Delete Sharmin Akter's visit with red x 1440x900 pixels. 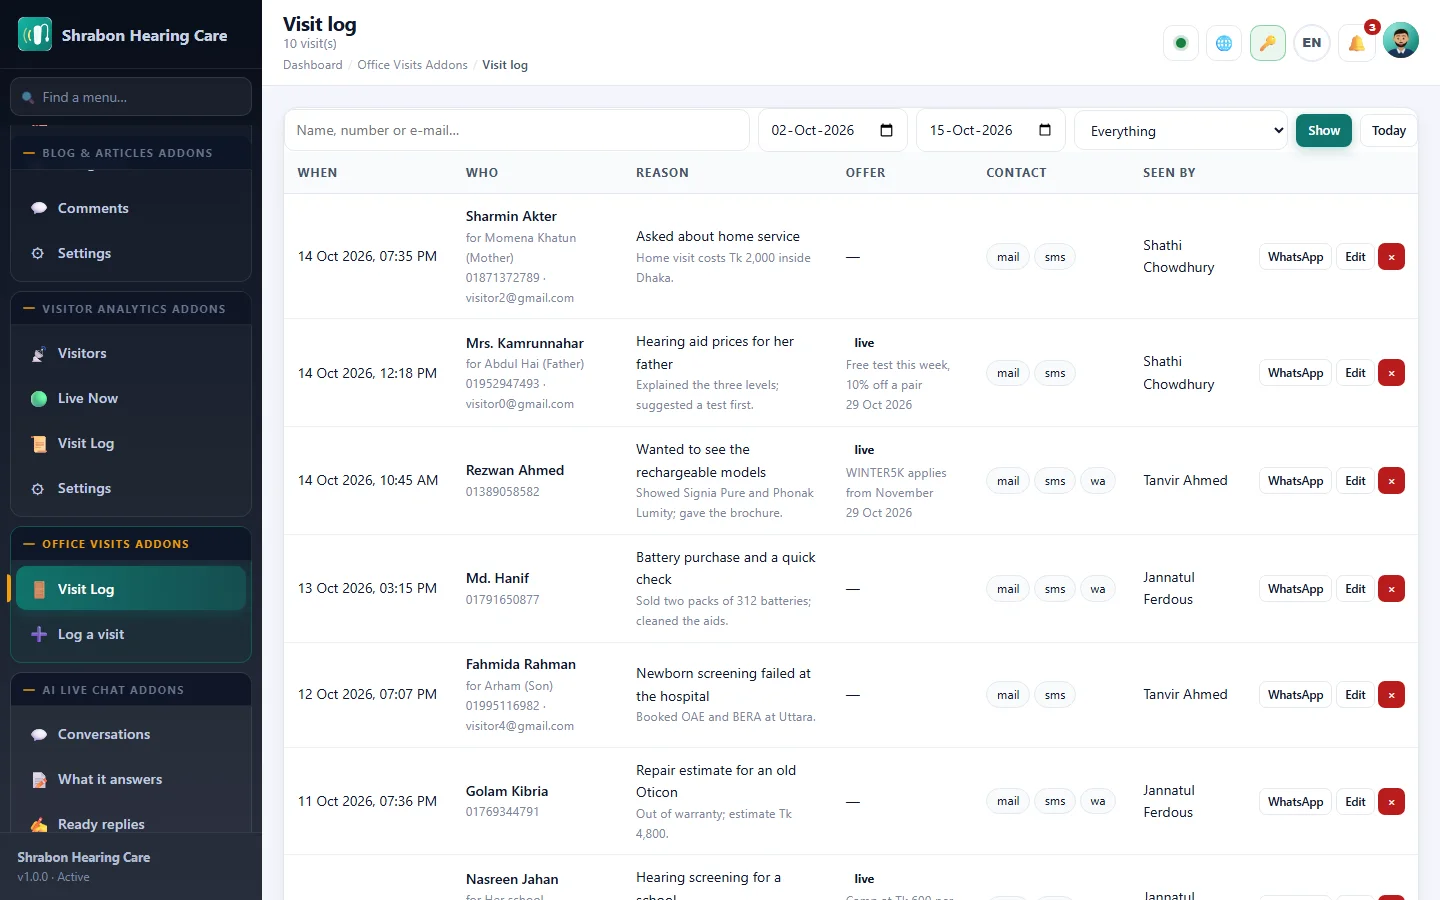click(1391, 257)
